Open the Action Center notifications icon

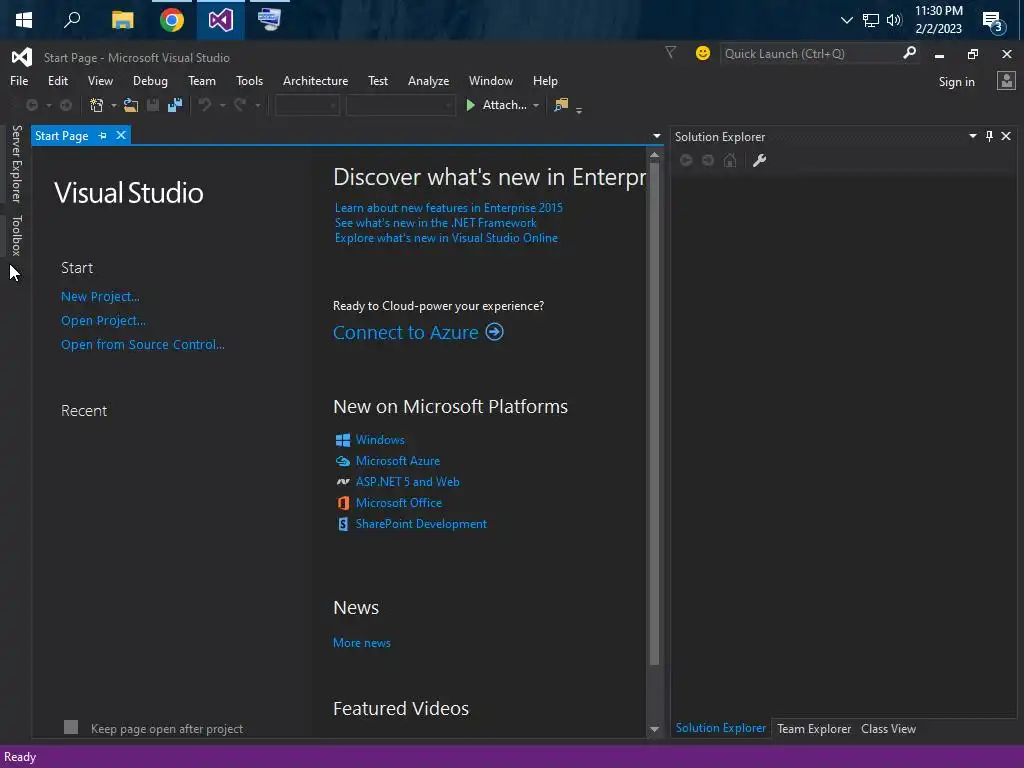tap(994, 22)
